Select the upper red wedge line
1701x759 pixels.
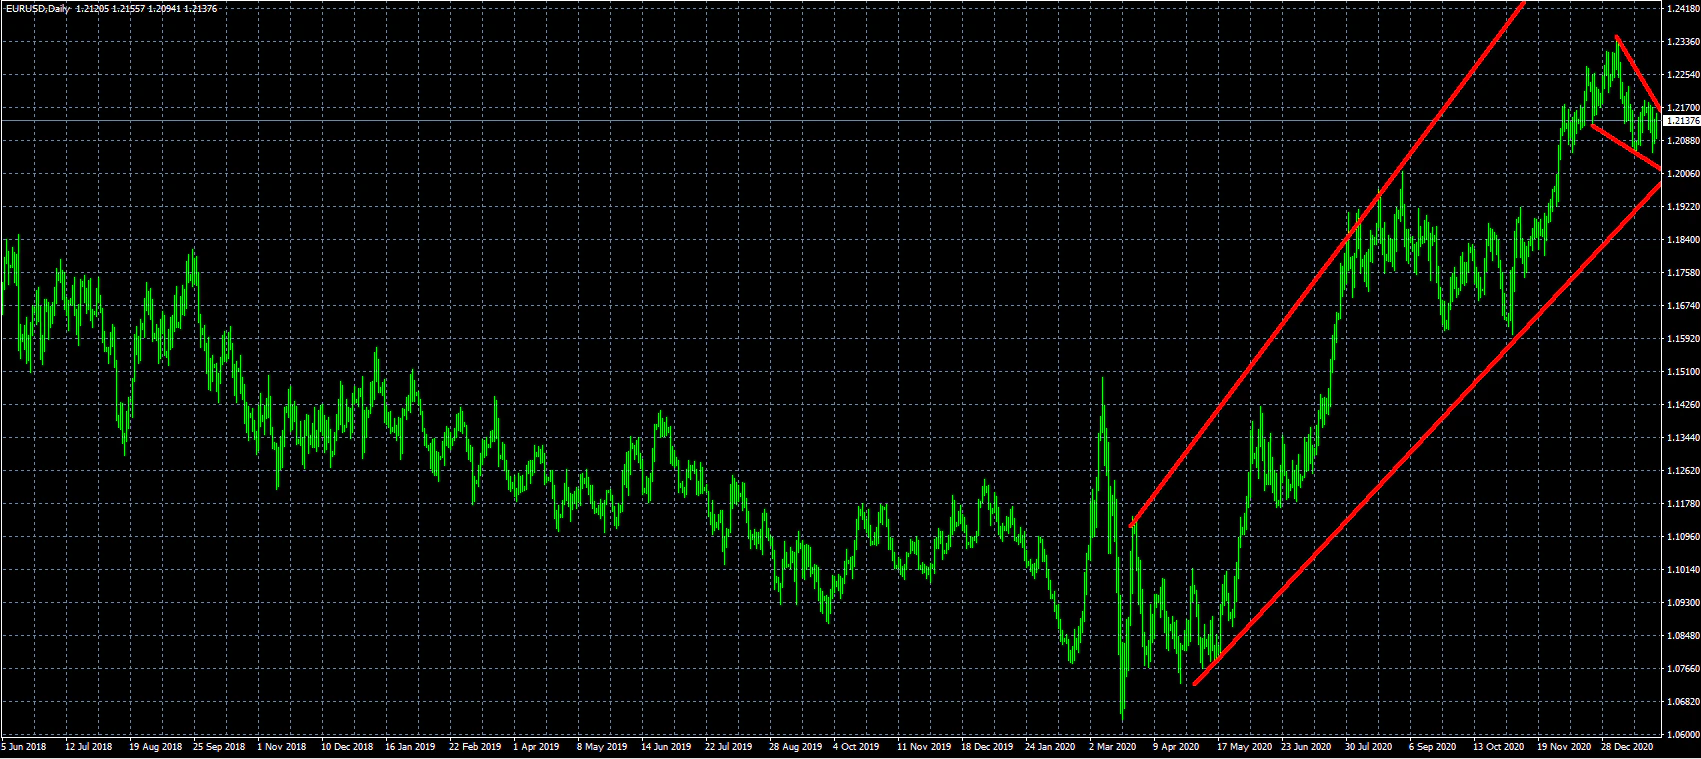click(x=1640, y=74)
